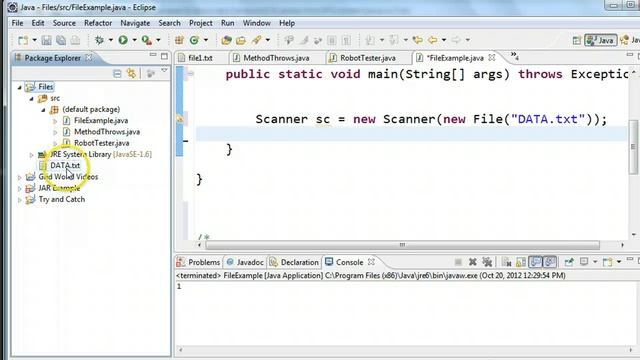Screen dimensions: 640x360
Task: Open the New toolbar dropdown arrow
Action: coord(35,40)
